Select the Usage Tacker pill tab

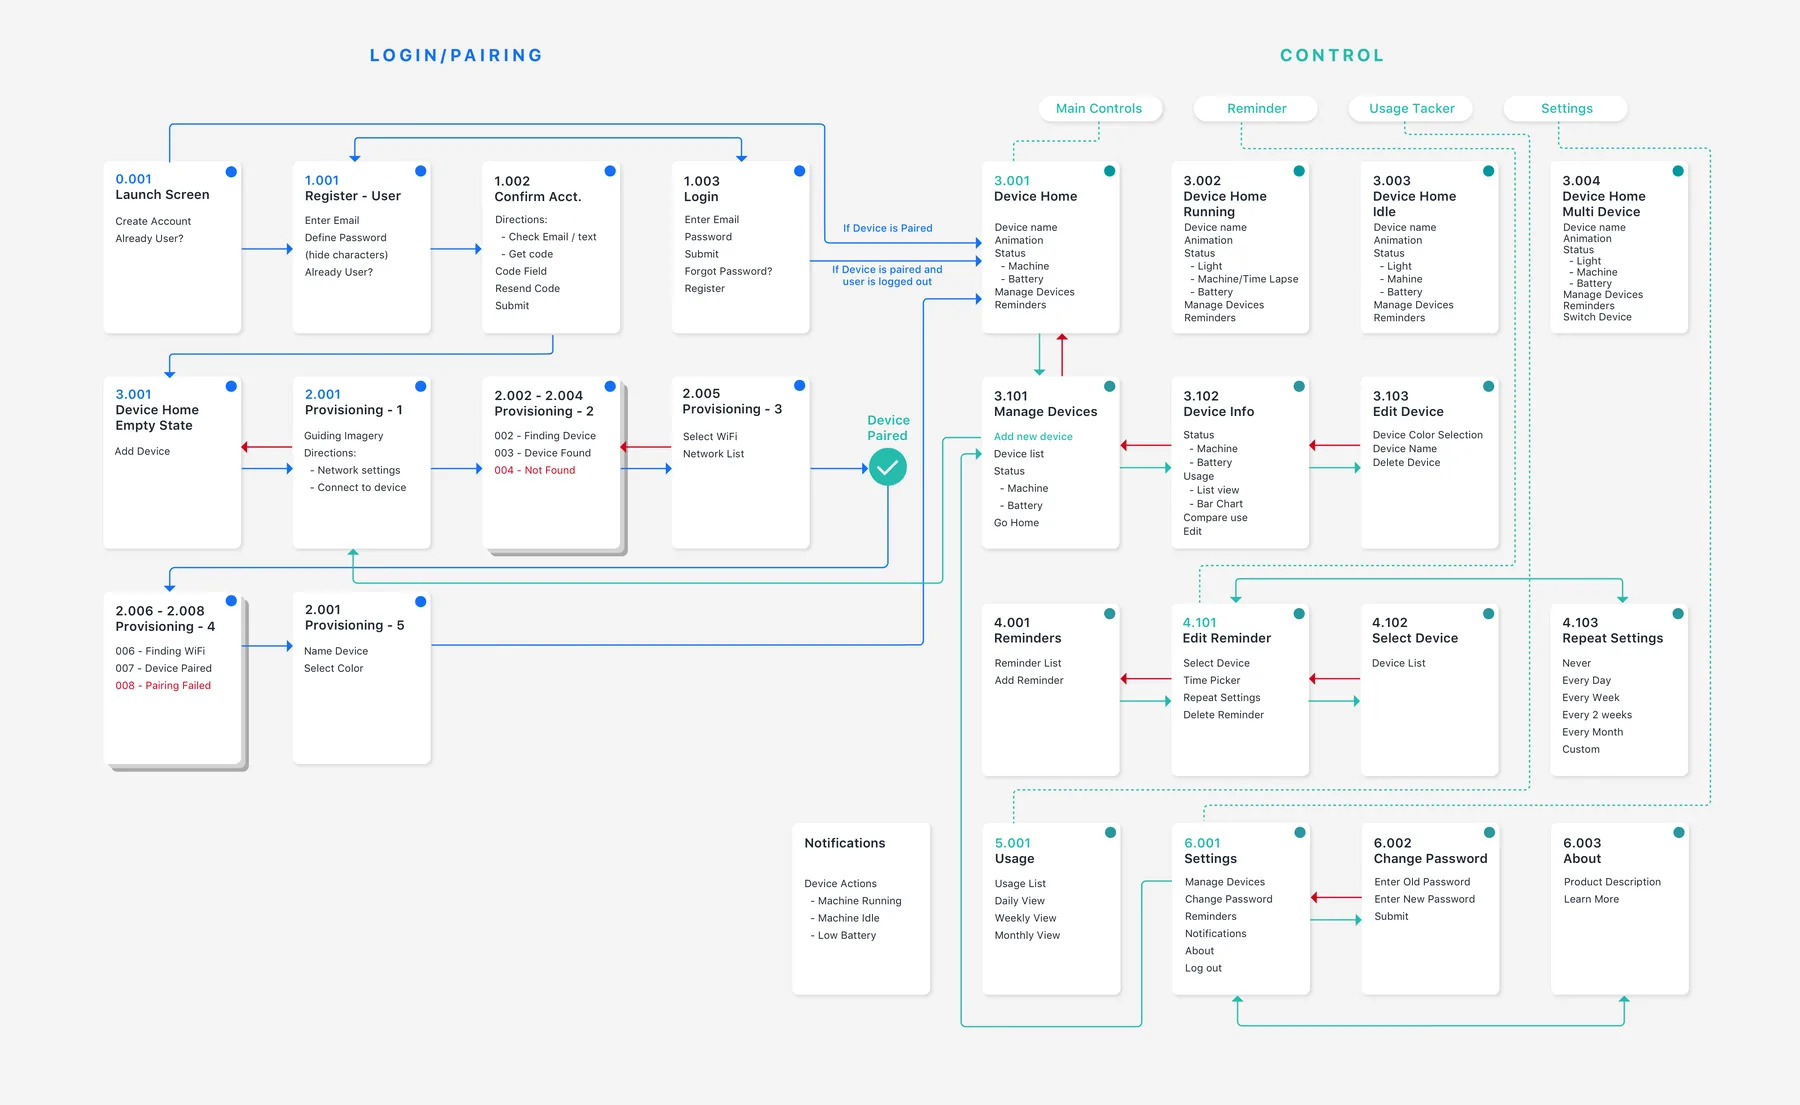tap(1412, 108)
